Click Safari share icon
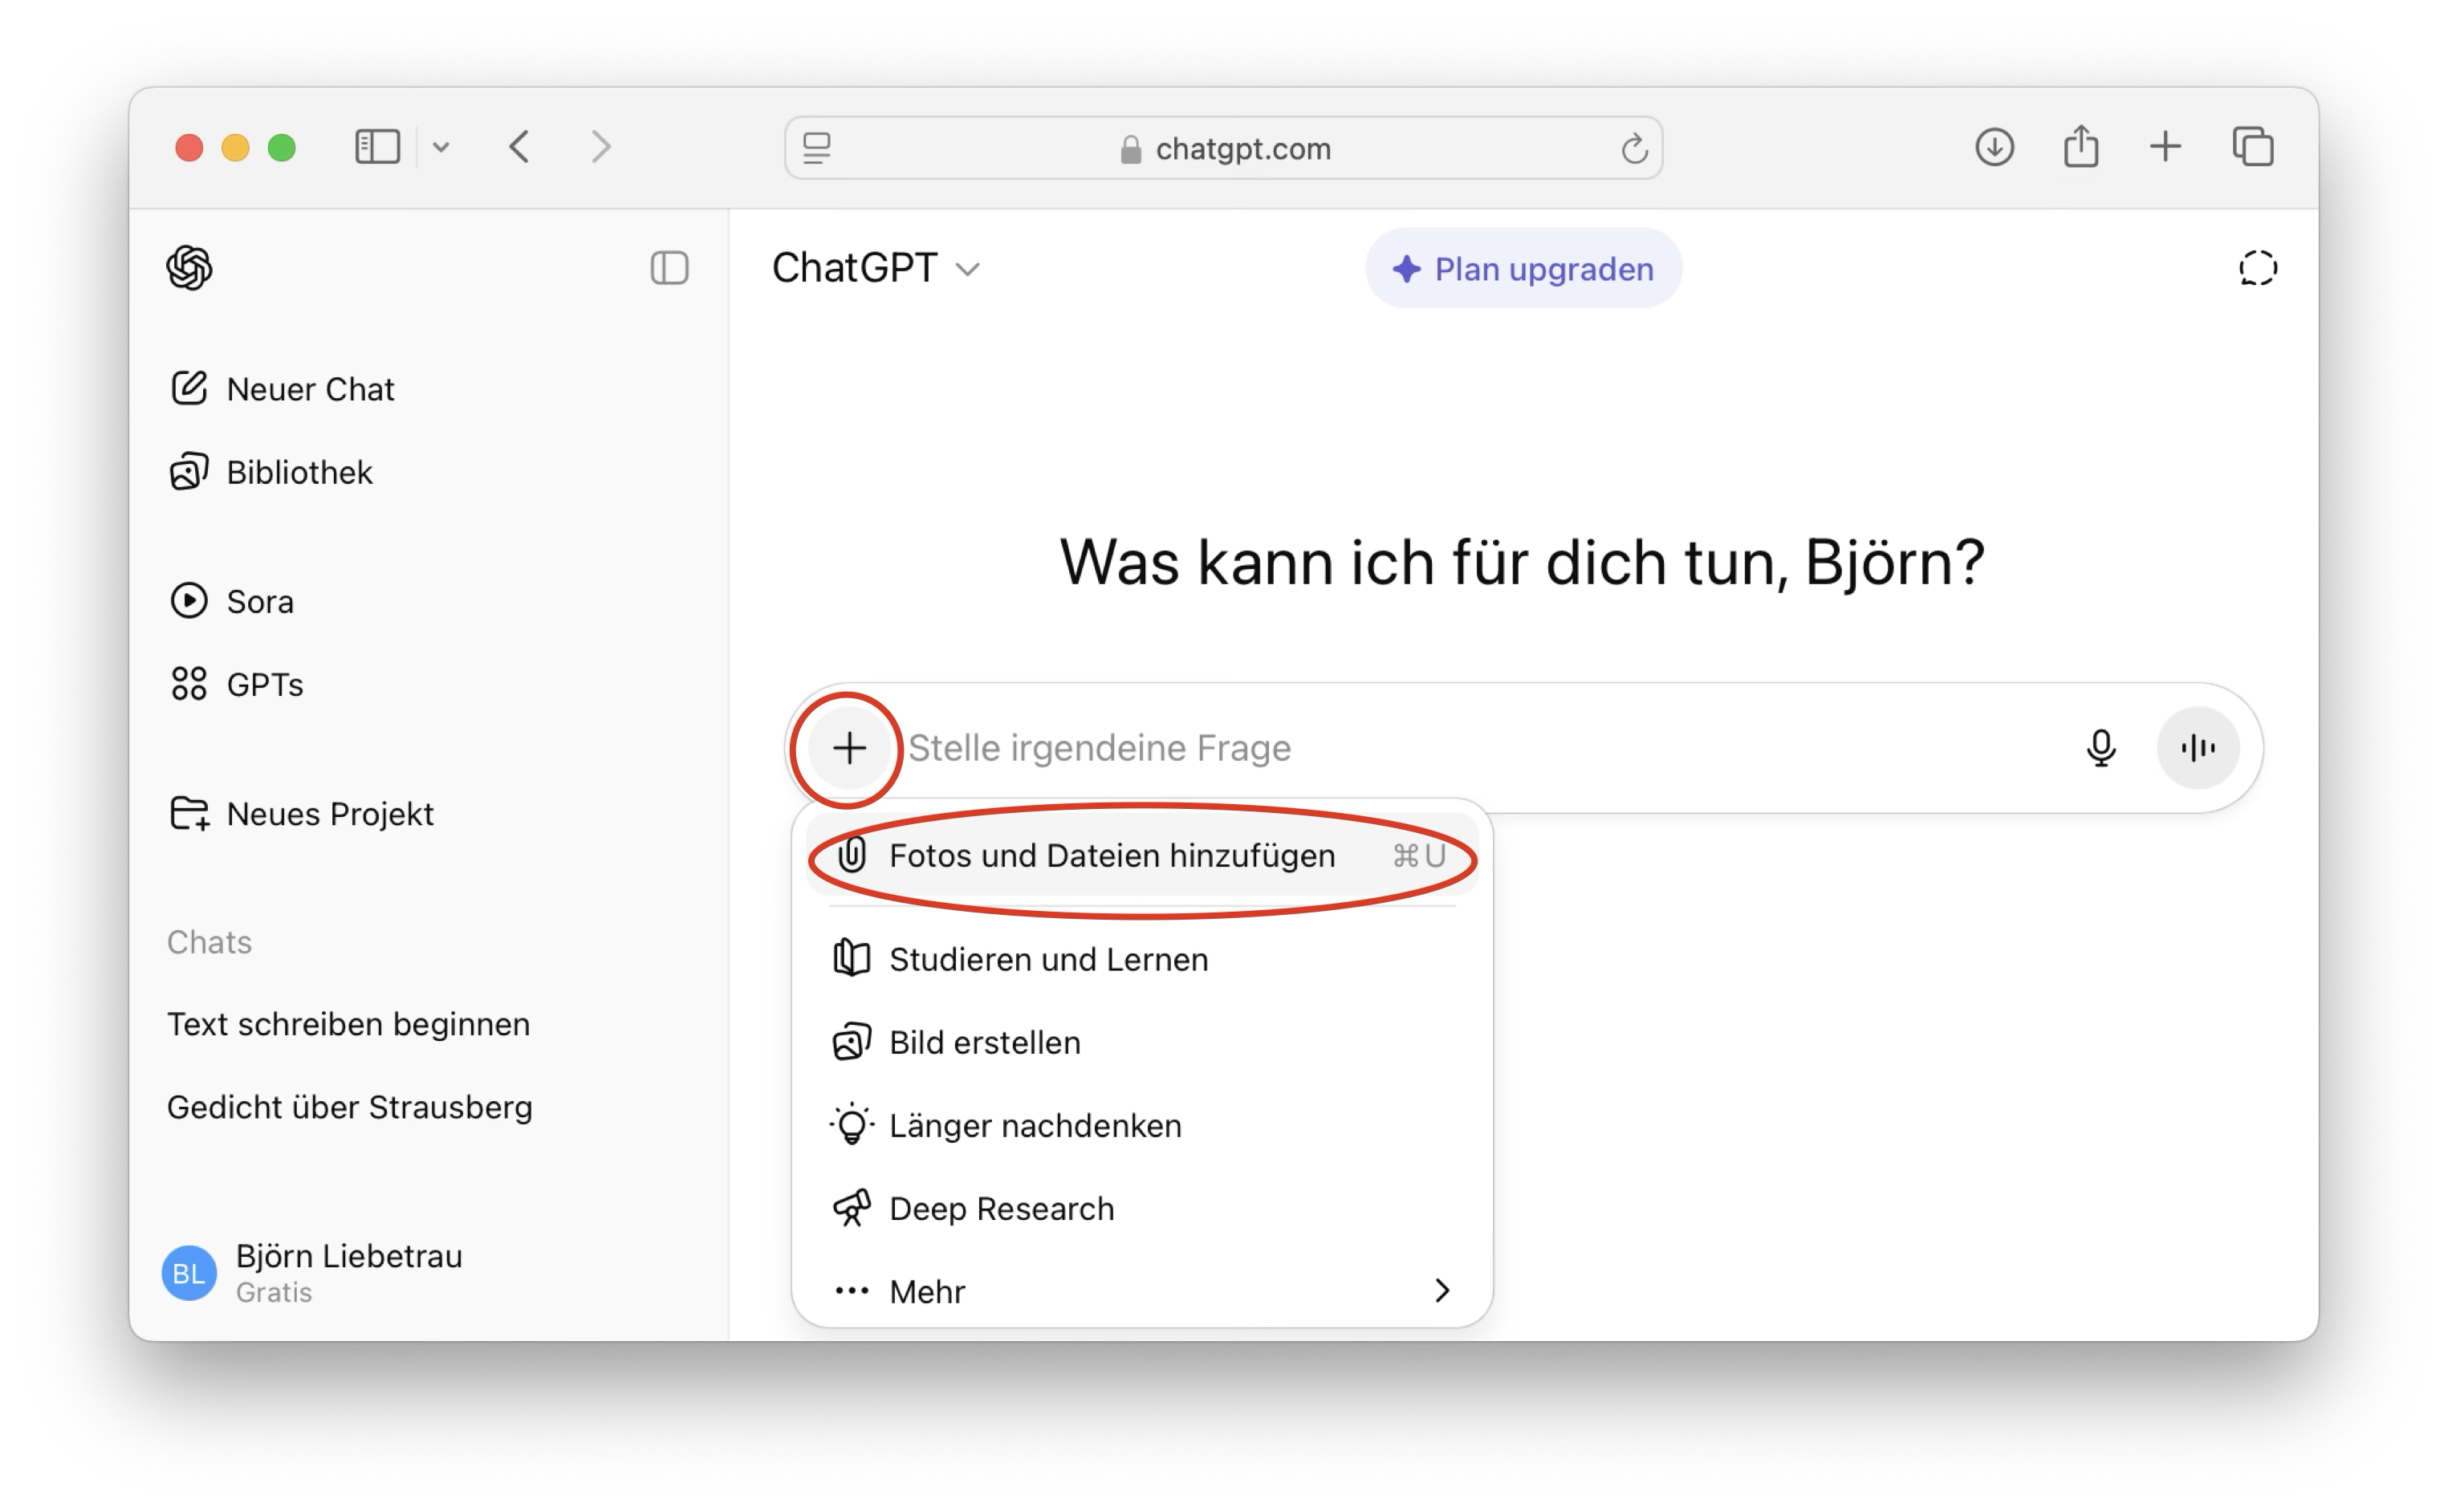 (x=2080, y=147)
